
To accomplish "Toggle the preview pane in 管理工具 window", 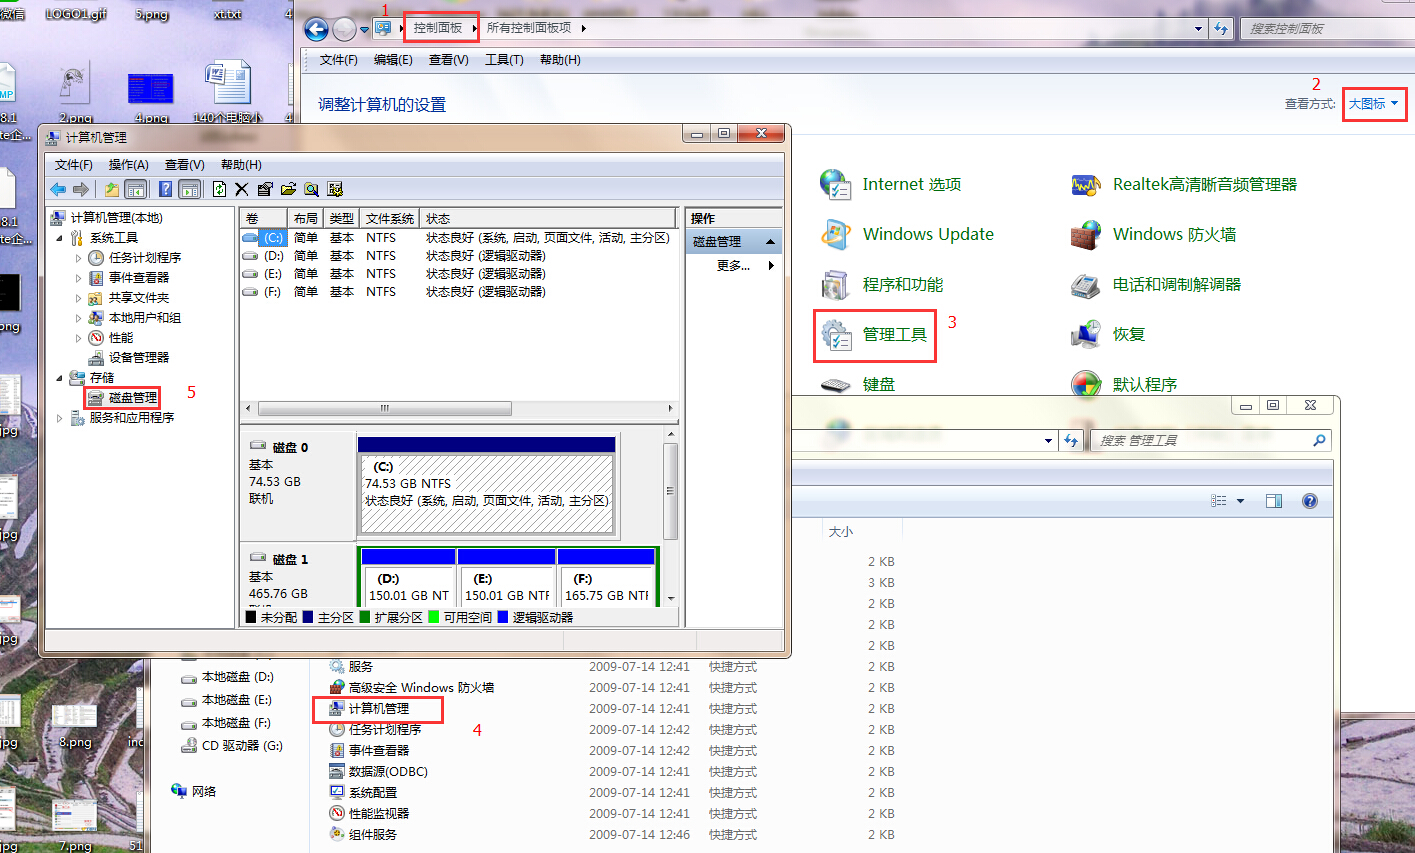I will click(1273, 501).
